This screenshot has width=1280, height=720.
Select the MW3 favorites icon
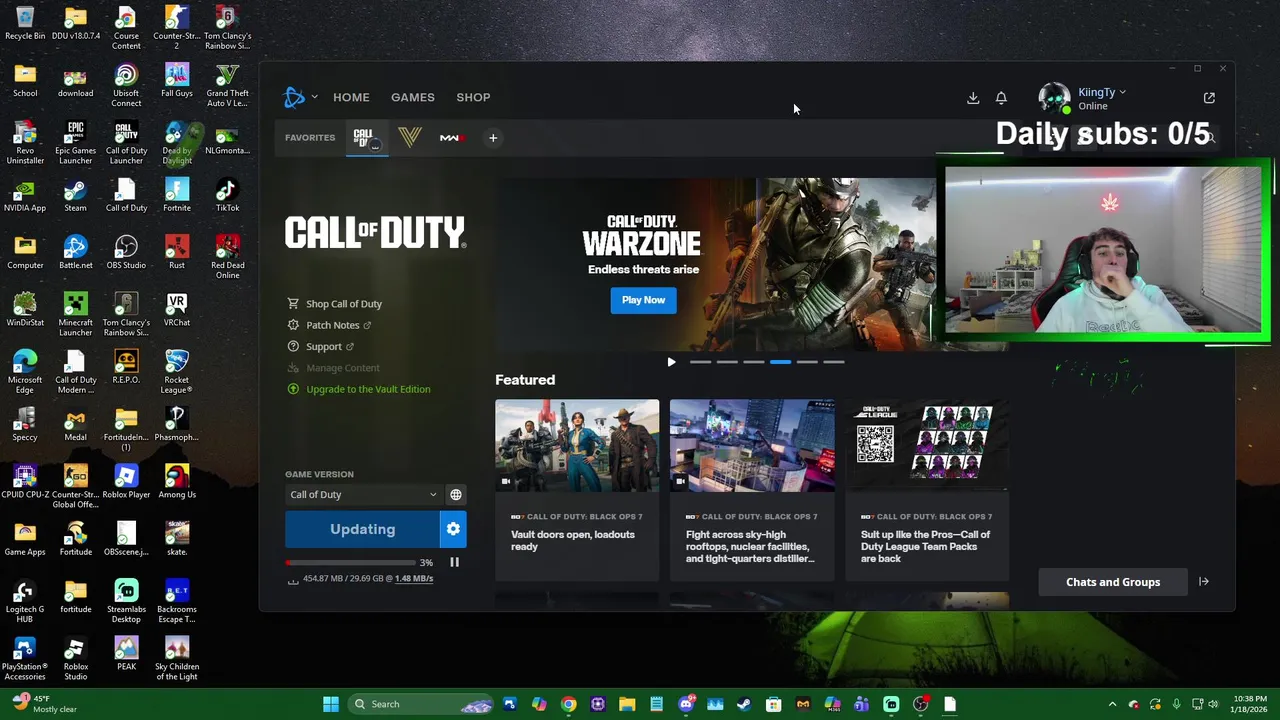tap(451, 138)
